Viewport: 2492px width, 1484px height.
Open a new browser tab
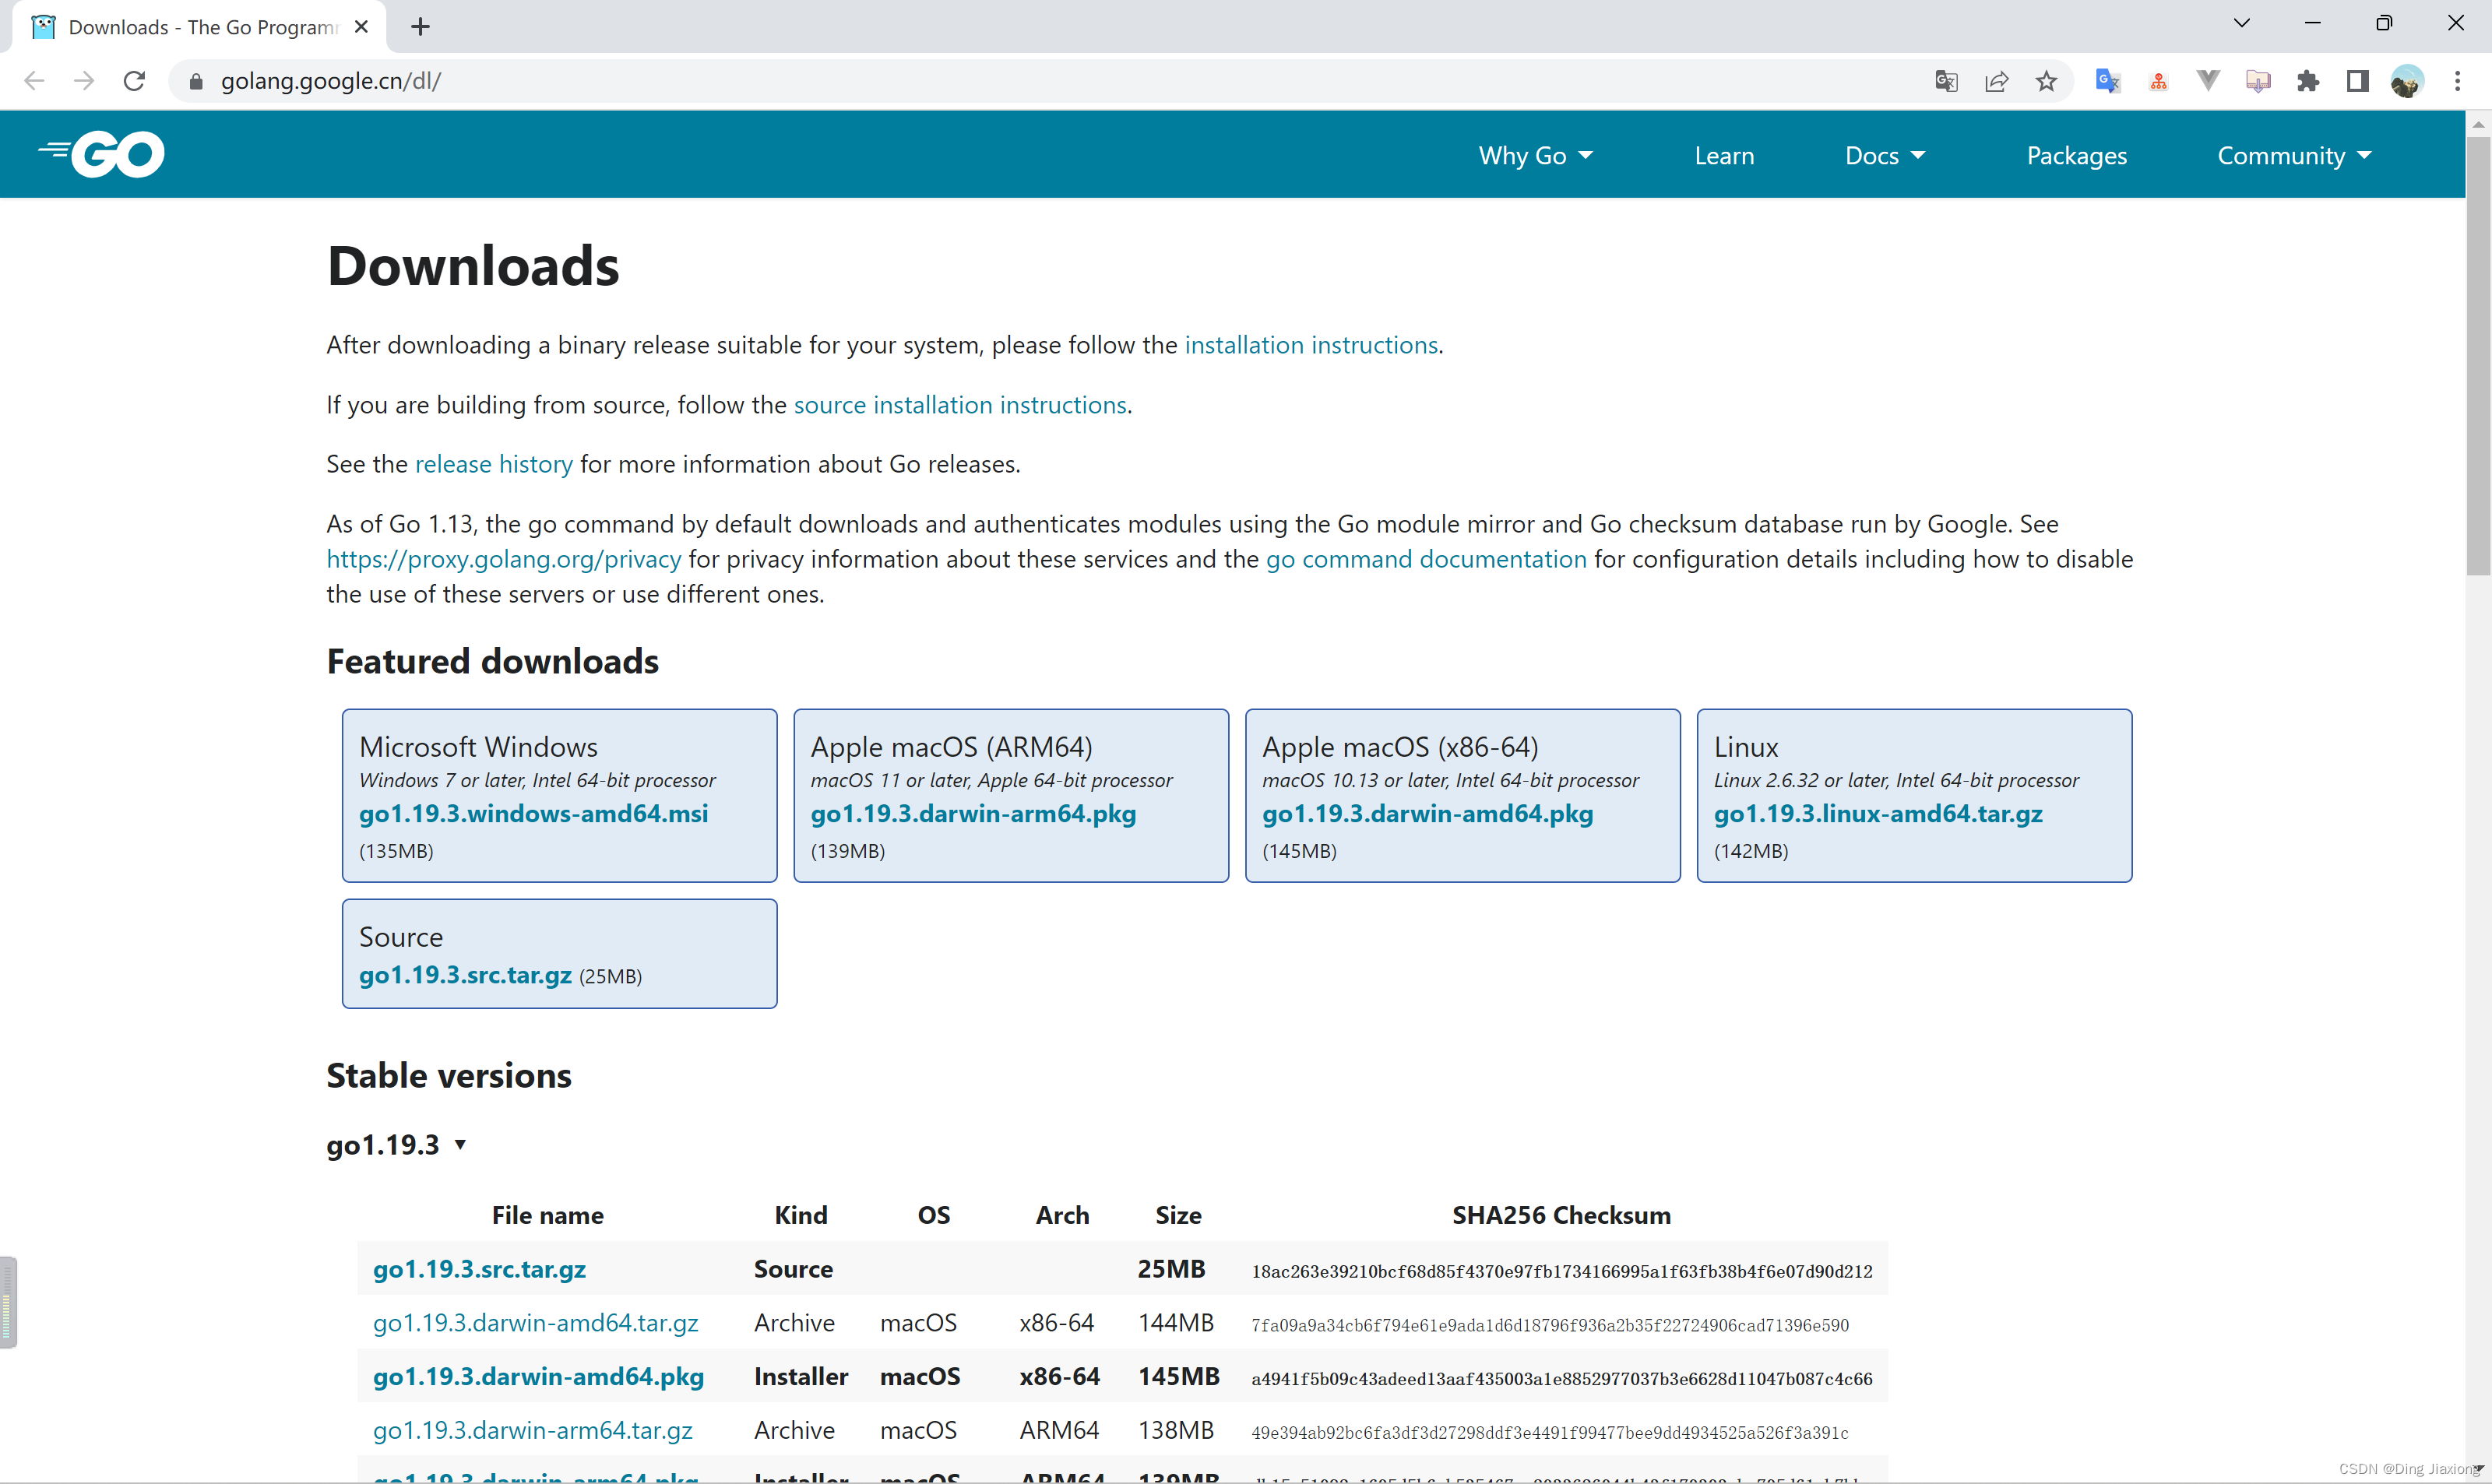tap(420, 27)
